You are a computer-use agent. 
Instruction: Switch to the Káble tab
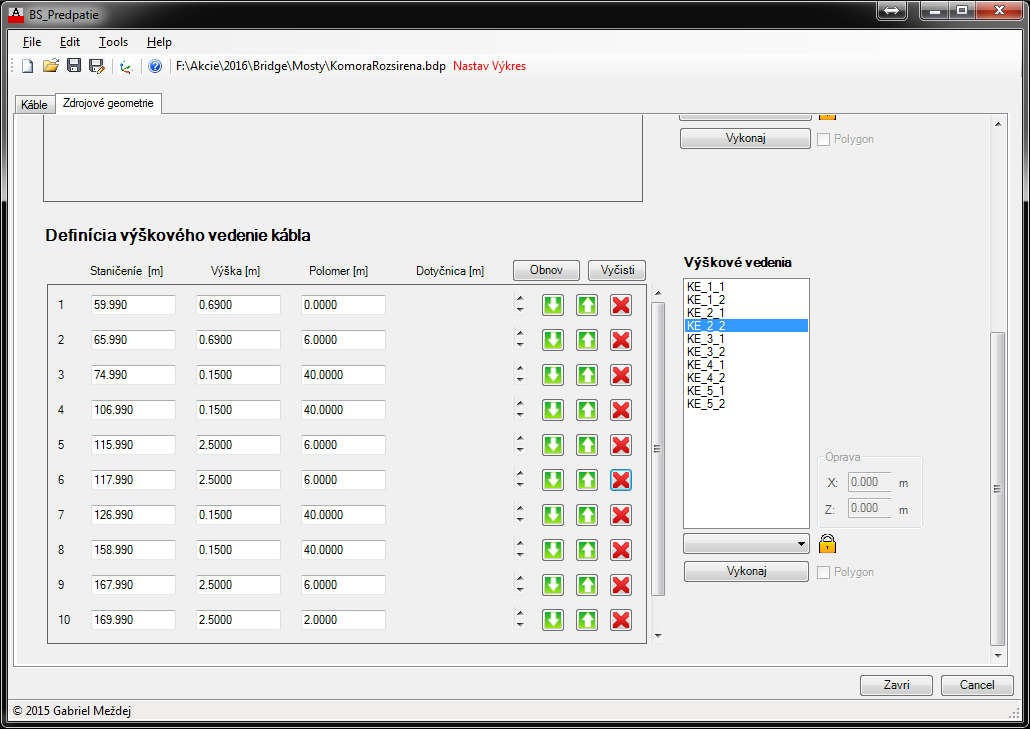tap(34, 105)
